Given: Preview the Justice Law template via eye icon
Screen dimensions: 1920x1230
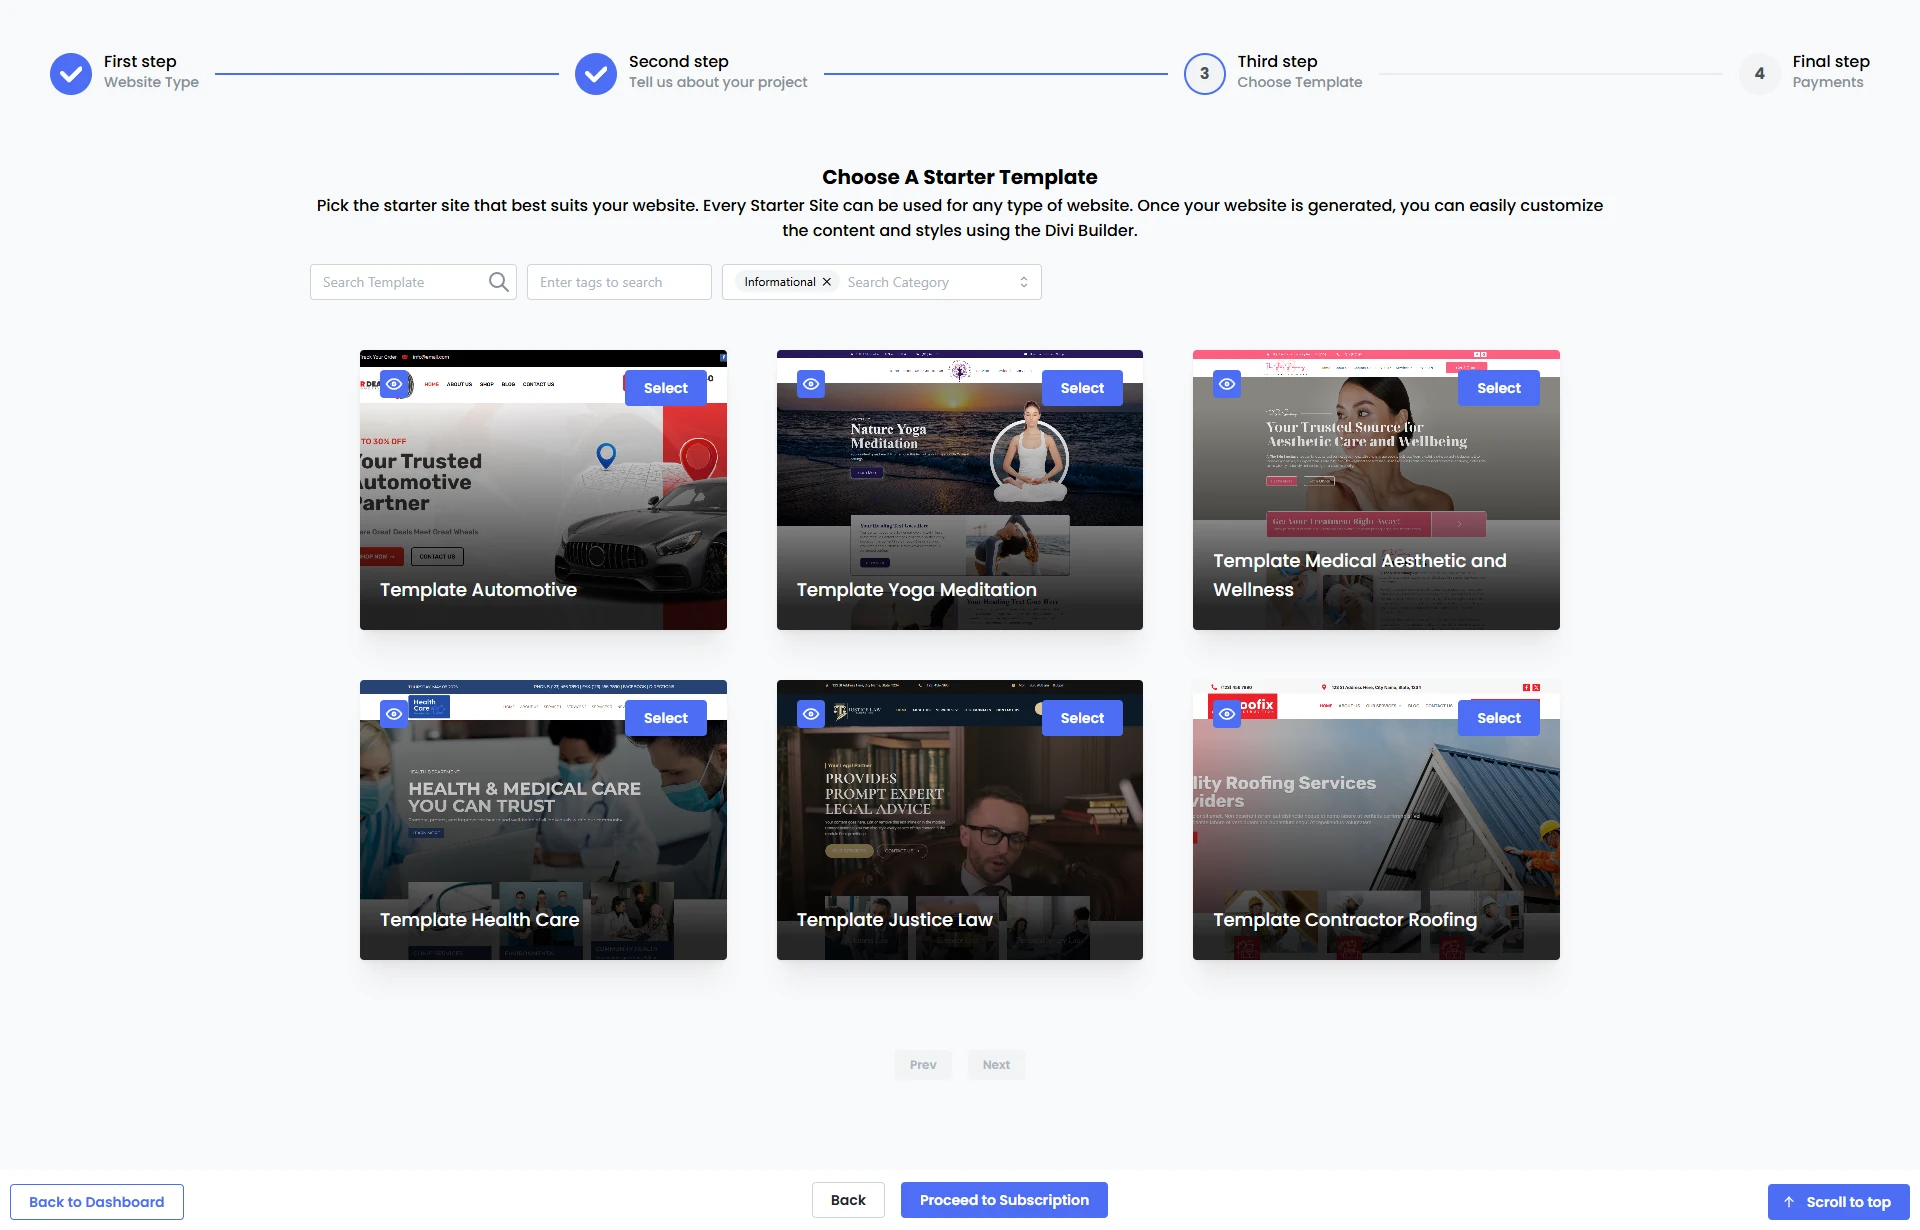Looking at the screenshot, I should pos(811,714).
